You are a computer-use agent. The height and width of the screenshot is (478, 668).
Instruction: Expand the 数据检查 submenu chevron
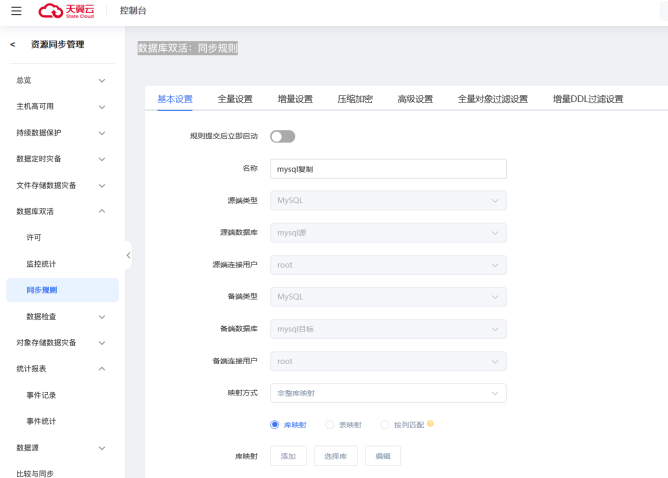[102, 316]
